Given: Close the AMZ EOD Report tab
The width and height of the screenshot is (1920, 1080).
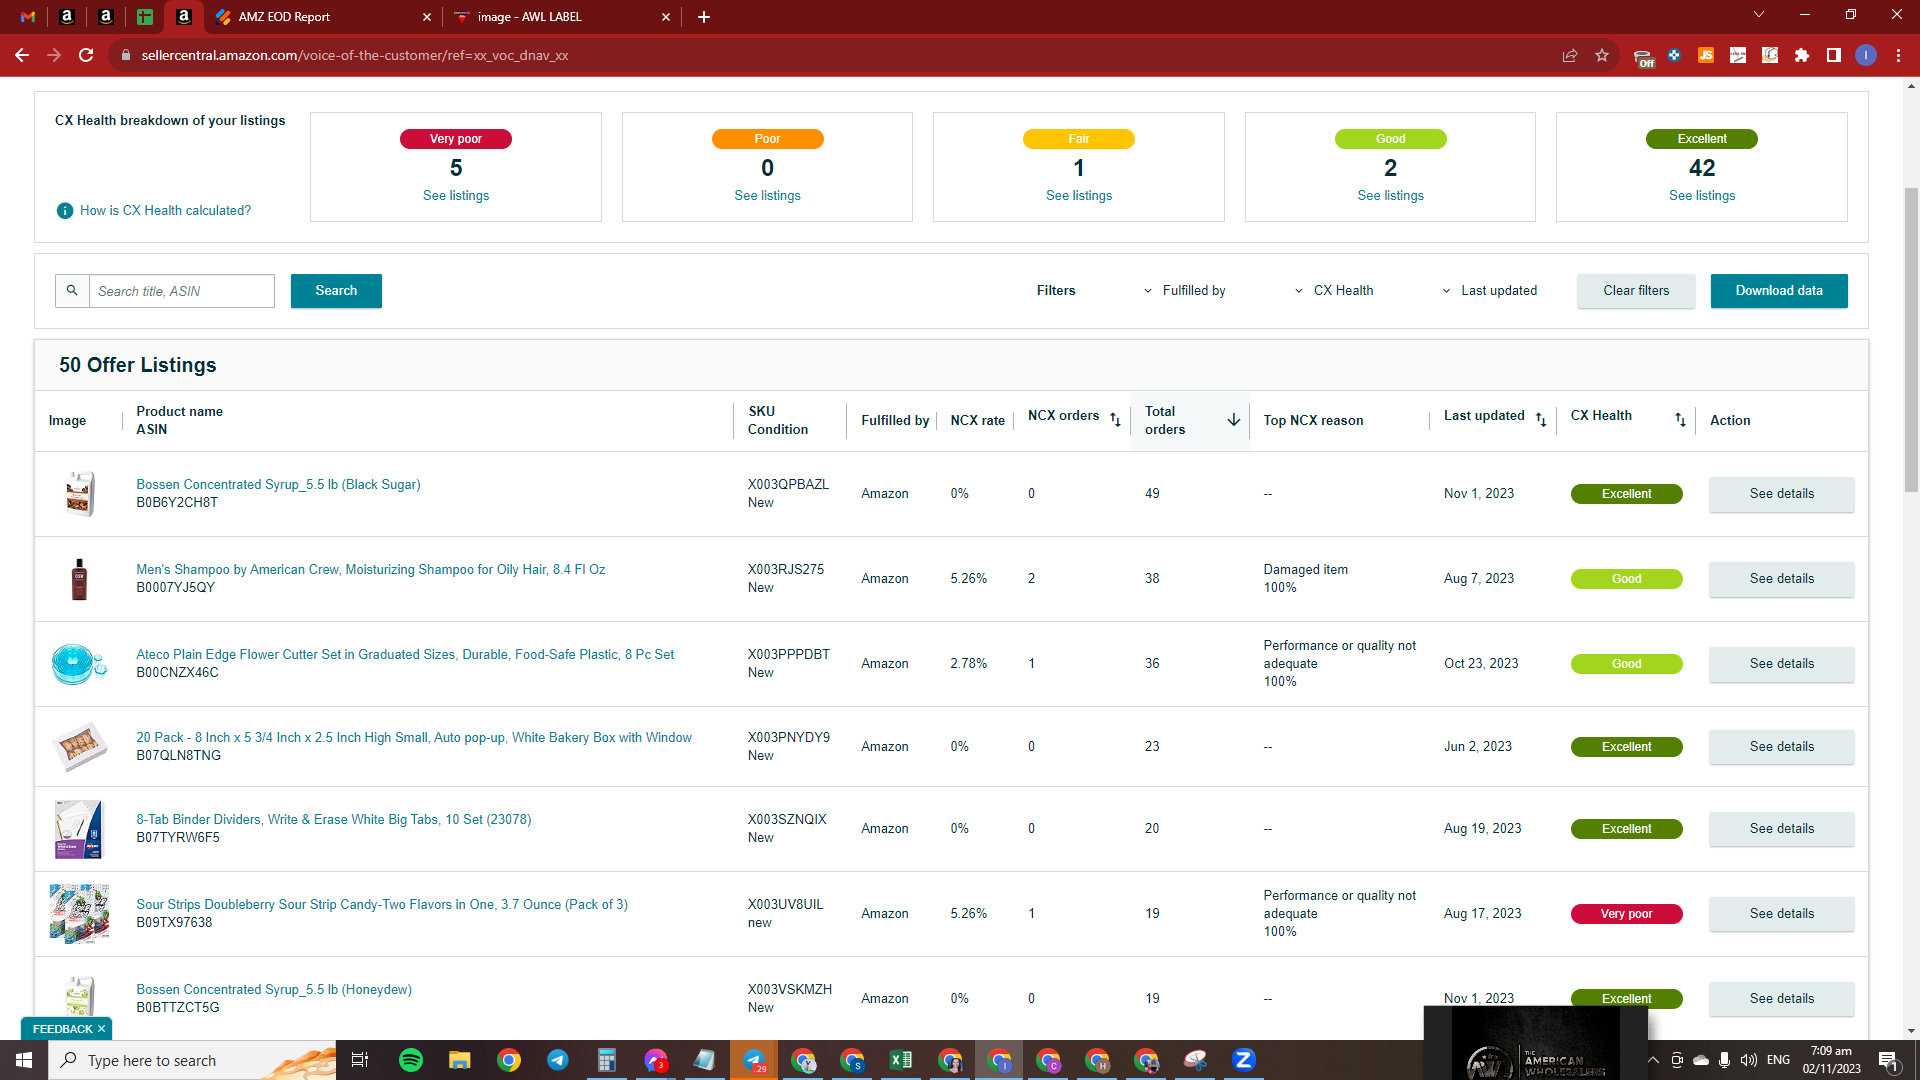Looking at the screenshot, I should coord(427,17).
